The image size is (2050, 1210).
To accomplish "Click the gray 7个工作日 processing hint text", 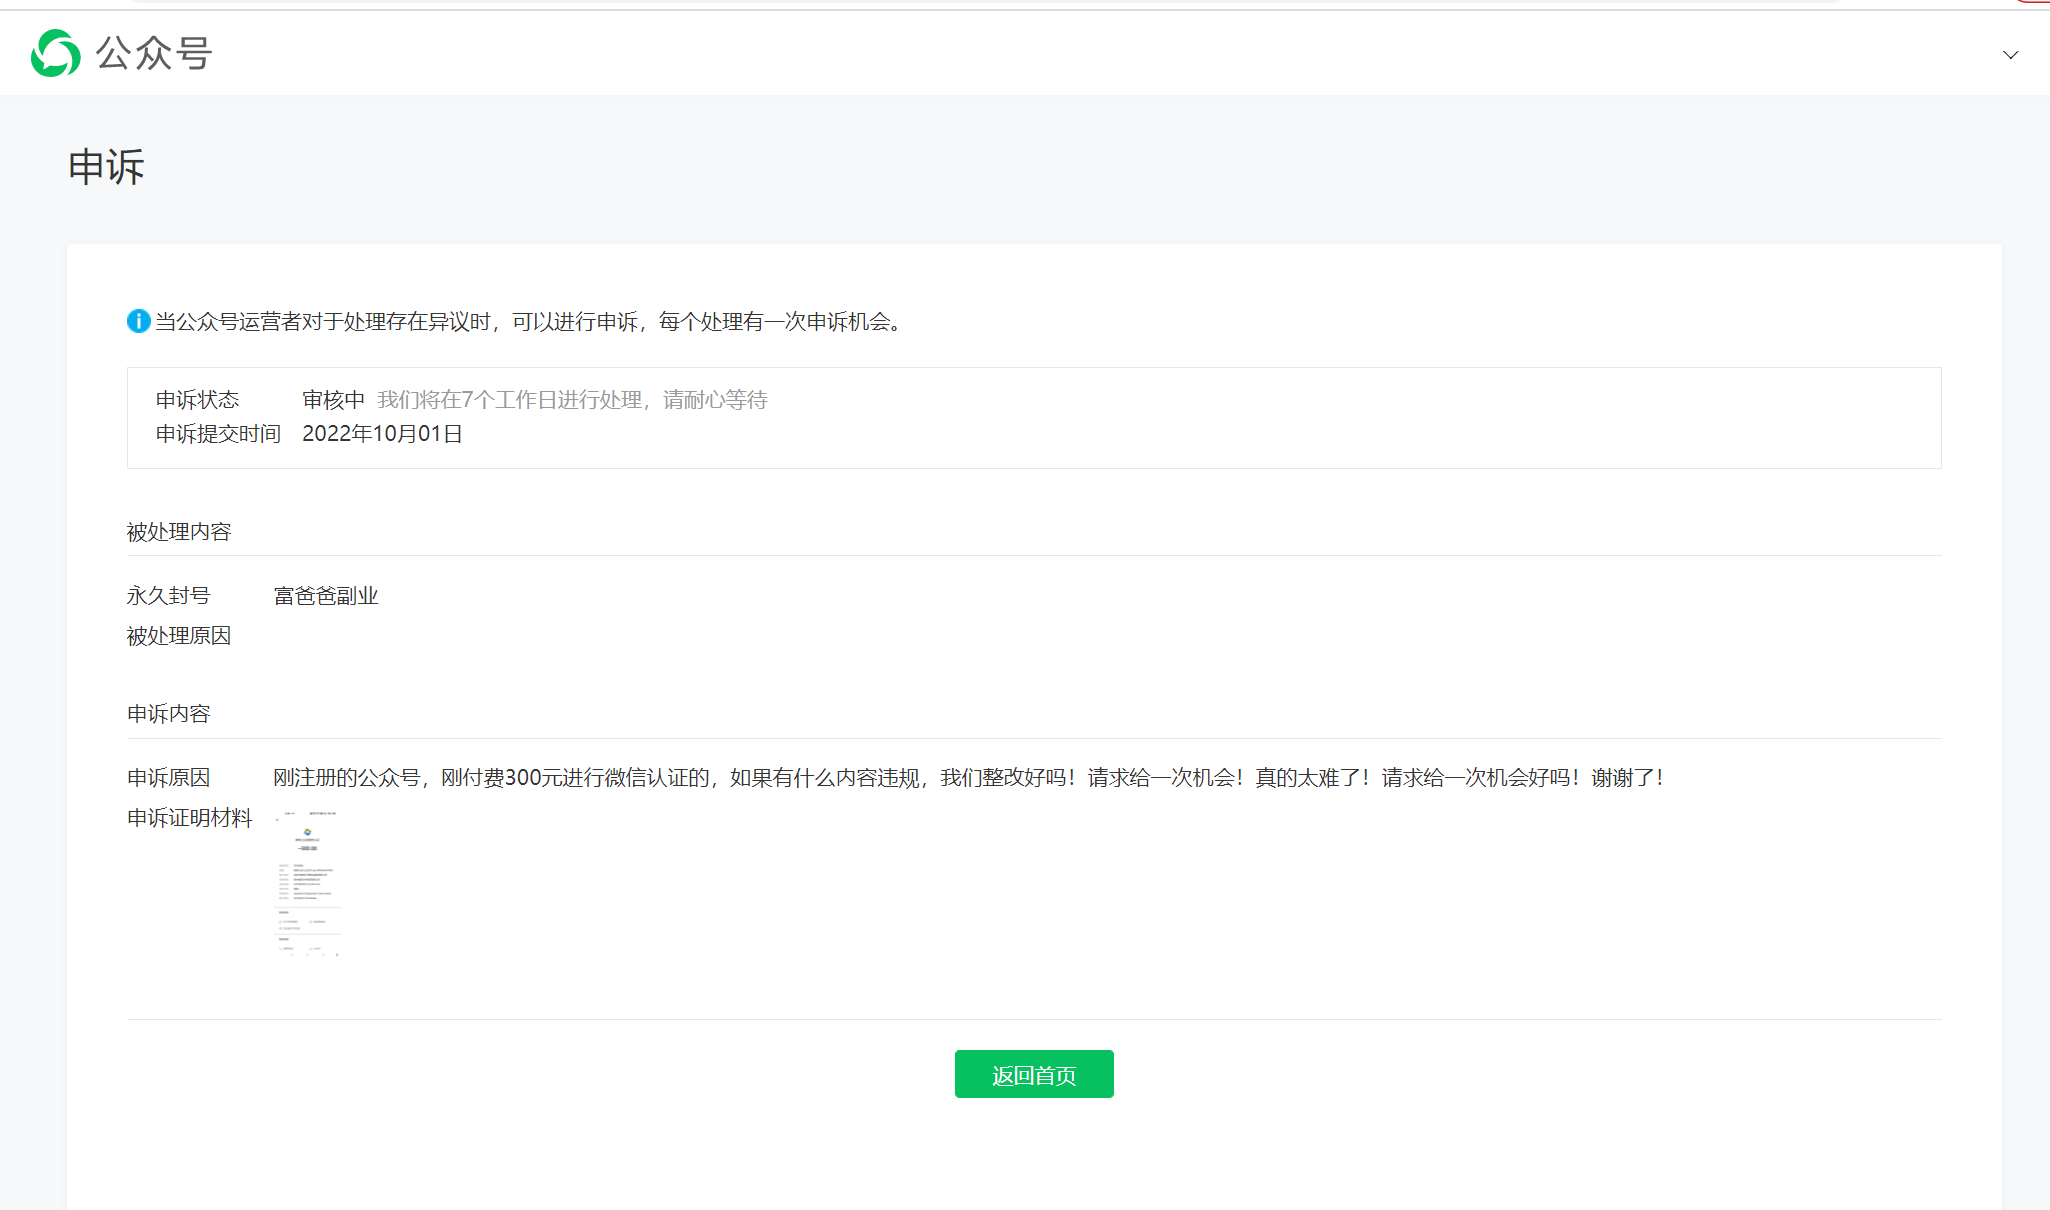I will tap(572, 400).
